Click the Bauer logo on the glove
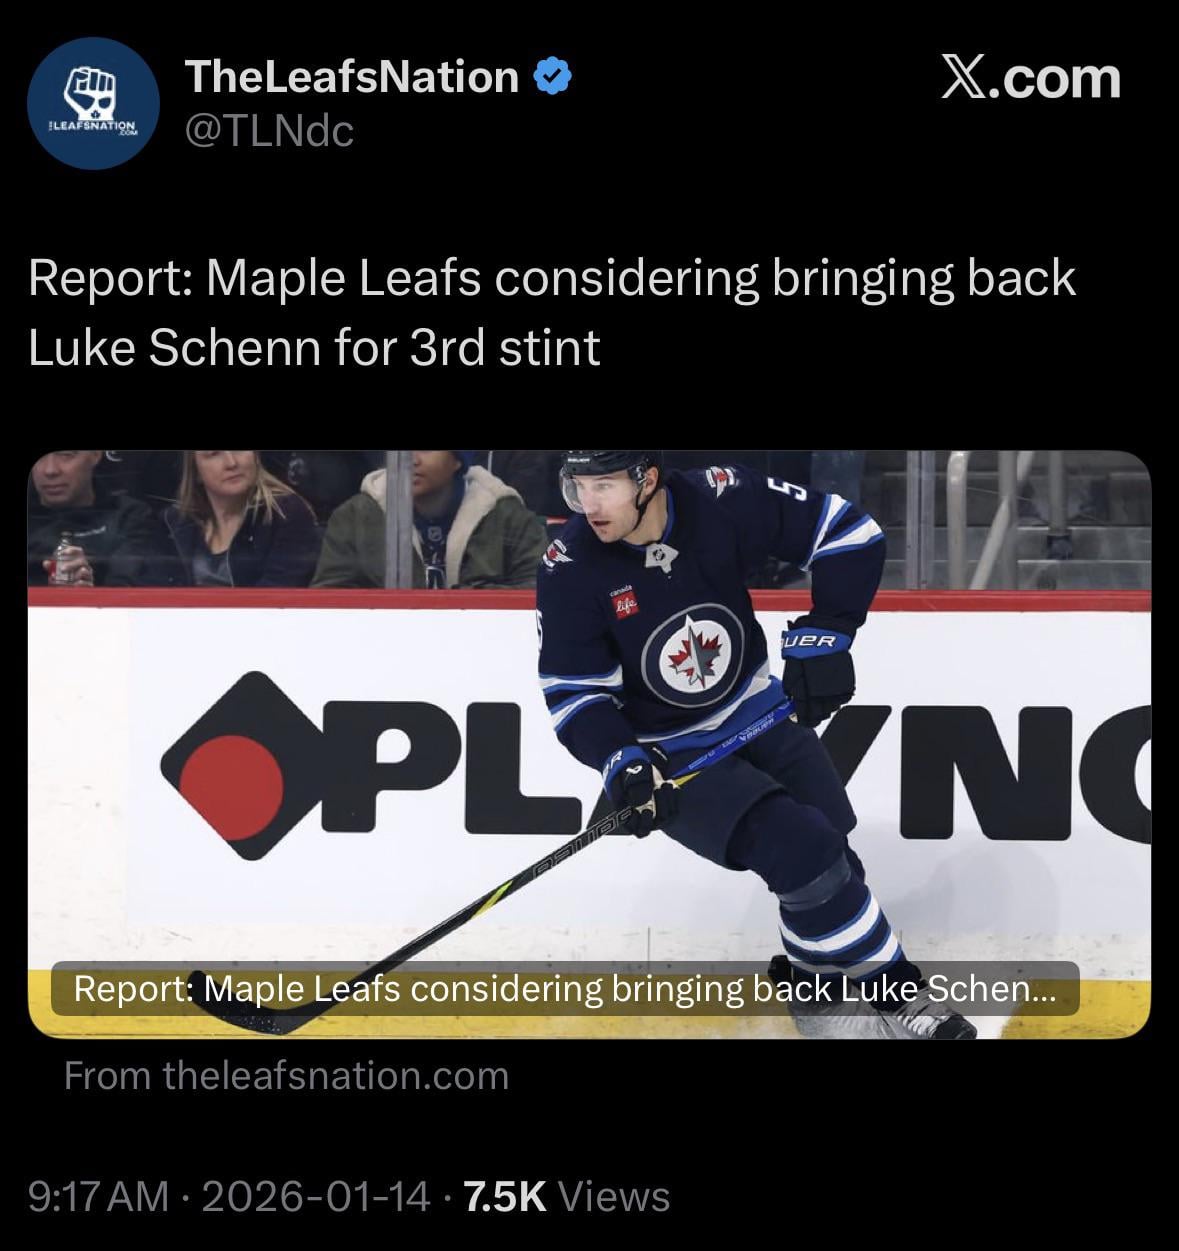Image resolution: width=1179 pixels, height=1251 pixels. click(808, 640)
